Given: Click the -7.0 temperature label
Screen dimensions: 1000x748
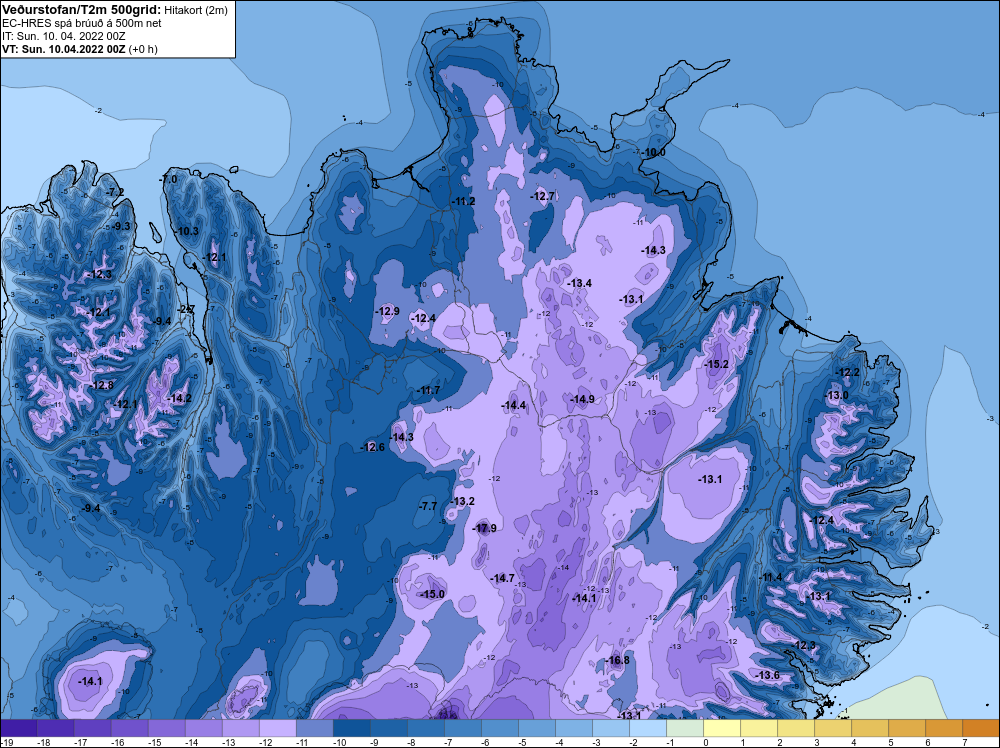Looking at the screenshot, I should click(x=168, y=179).
